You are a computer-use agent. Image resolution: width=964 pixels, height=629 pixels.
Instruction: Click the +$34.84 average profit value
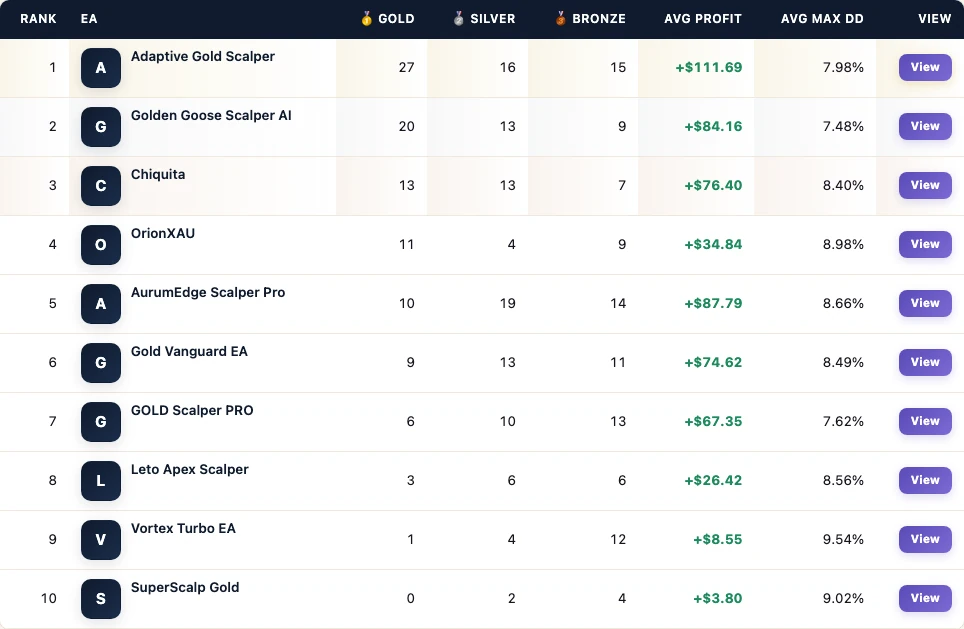coord(713,245)
